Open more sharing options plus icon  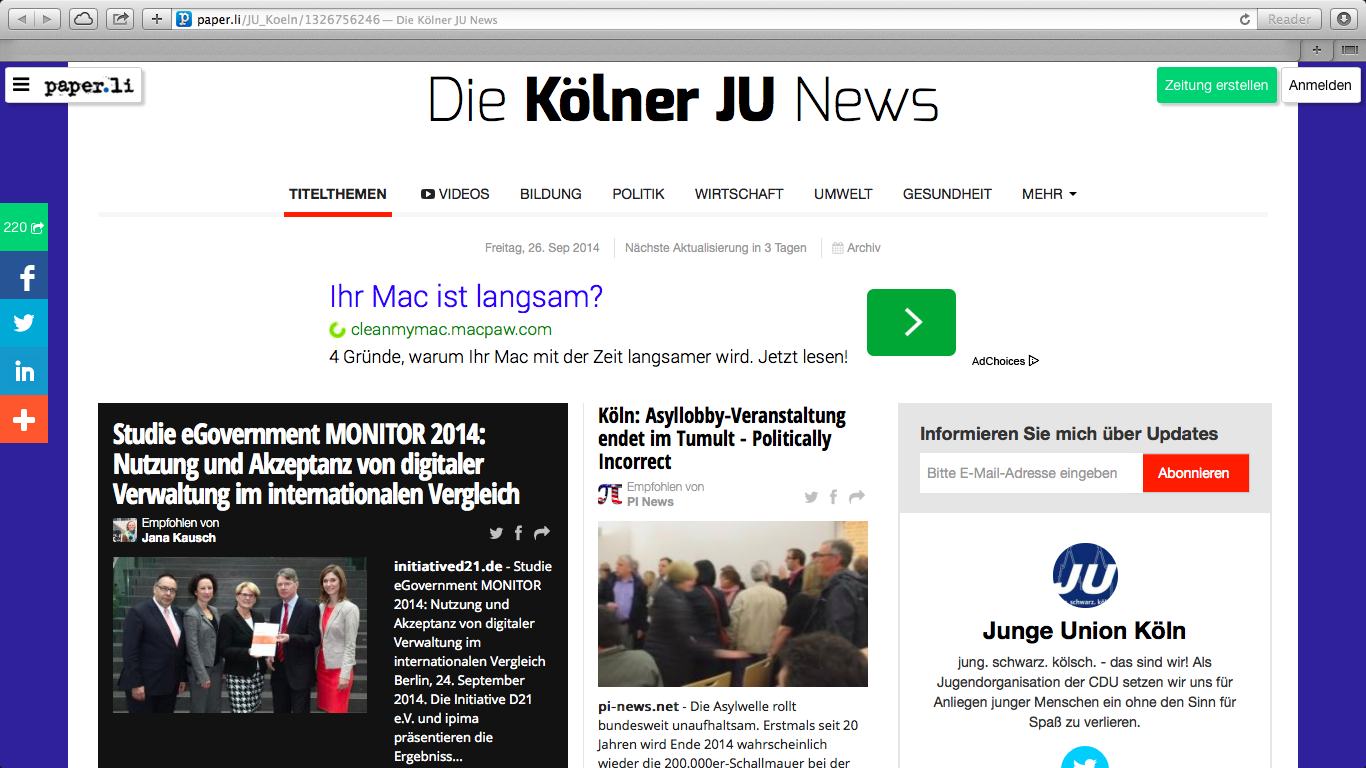click(24, 419)
